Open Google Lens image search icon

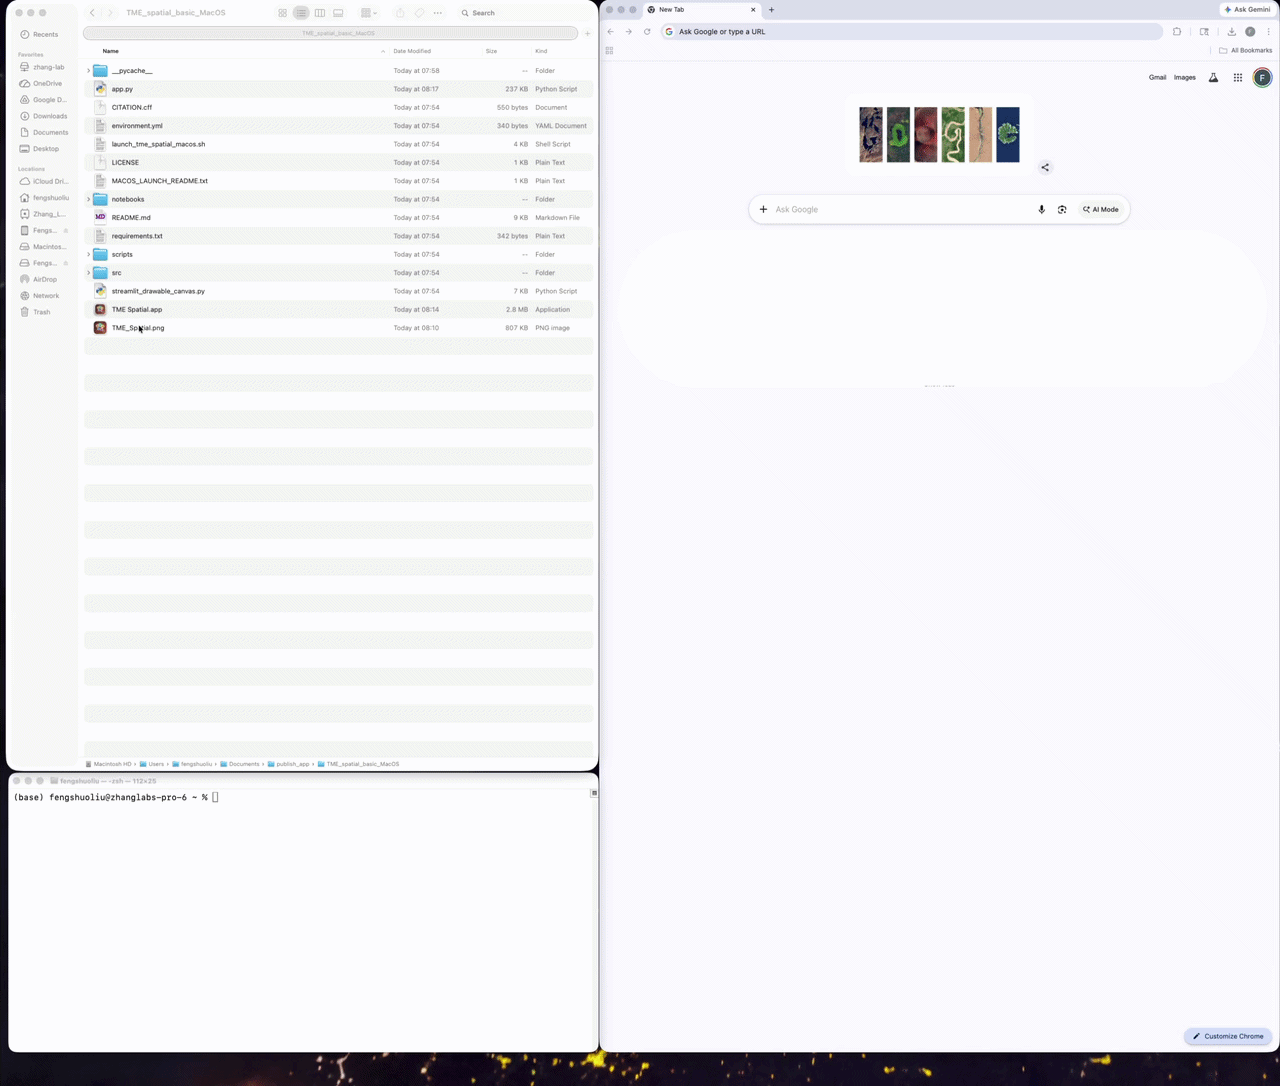click(1062, 210)
